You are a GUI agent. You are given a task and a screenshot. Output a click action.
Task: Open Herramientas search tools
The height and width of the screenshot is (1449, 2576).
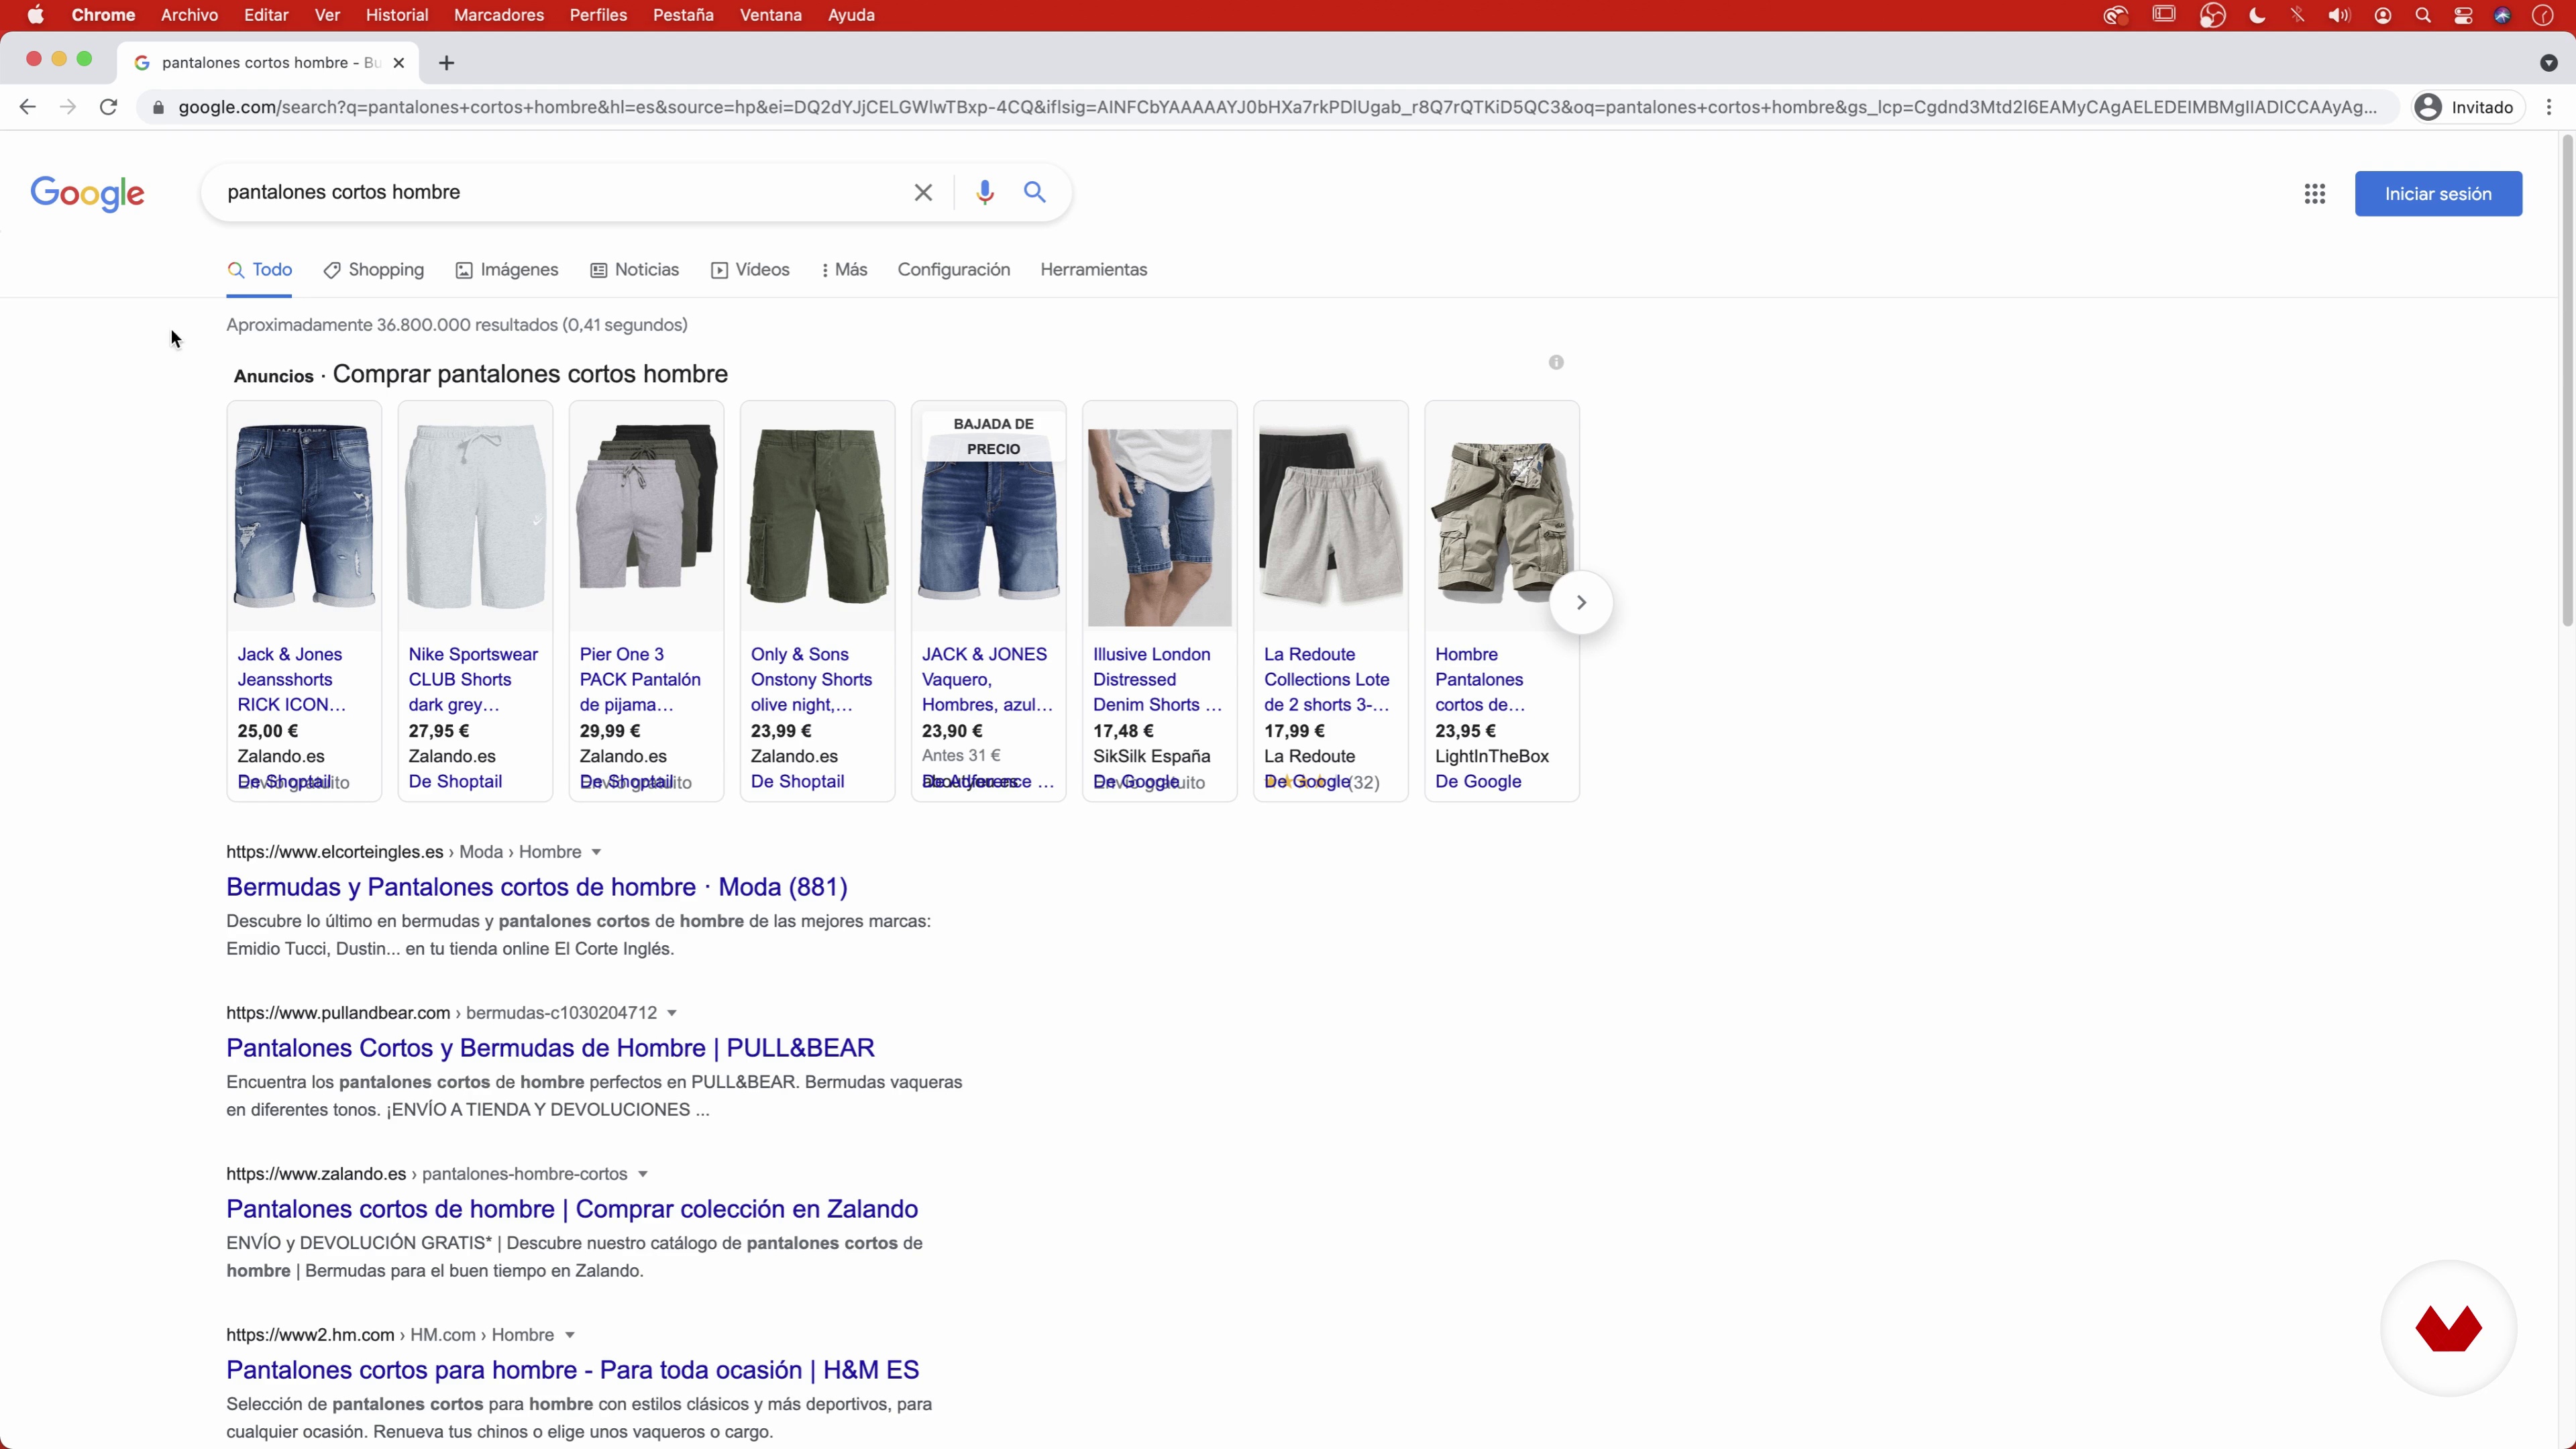pyautogui.click(x=1093, y=270)
